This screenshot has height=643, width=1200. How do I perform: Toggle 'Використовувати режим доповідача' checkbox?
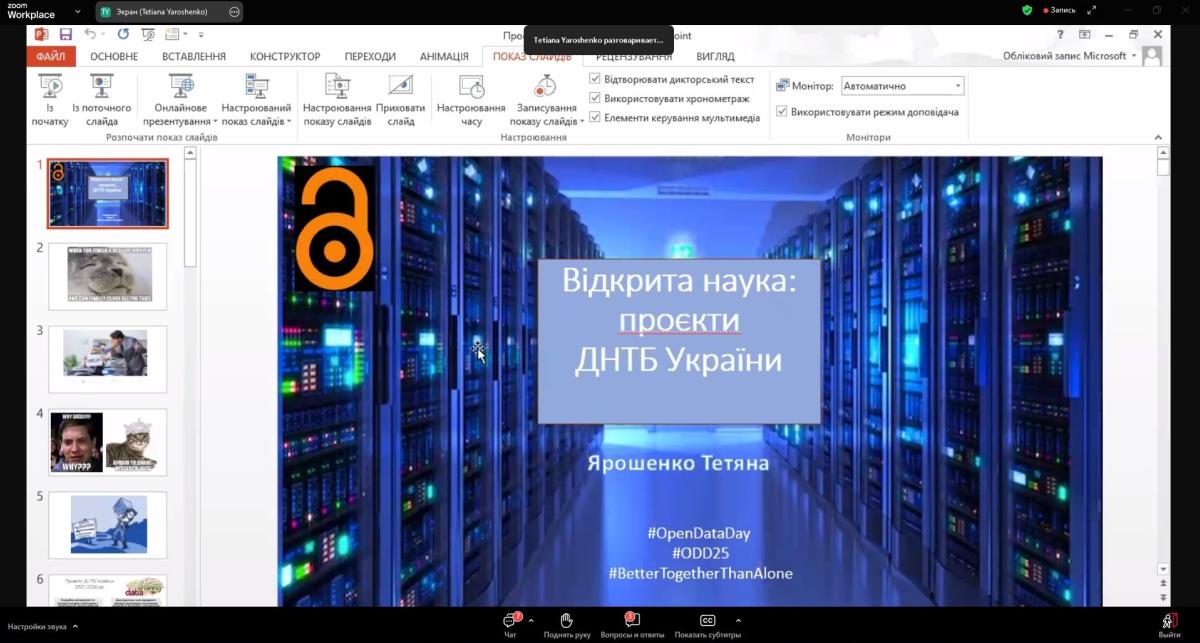782,112
